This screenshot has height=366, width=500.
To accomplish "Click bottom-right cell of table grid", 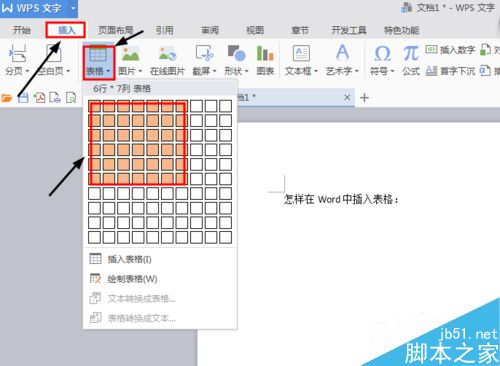I will 226,237.
